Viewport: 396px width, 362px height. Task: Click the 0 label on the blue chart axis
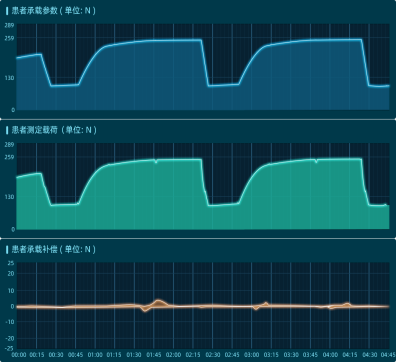[13, 110]
